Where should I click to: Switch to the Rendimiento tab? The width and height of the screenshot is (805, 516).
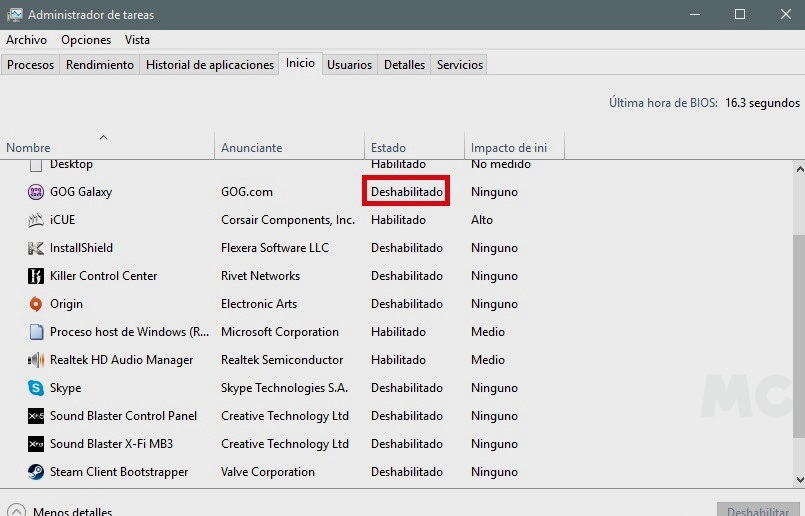pos(99,65)
